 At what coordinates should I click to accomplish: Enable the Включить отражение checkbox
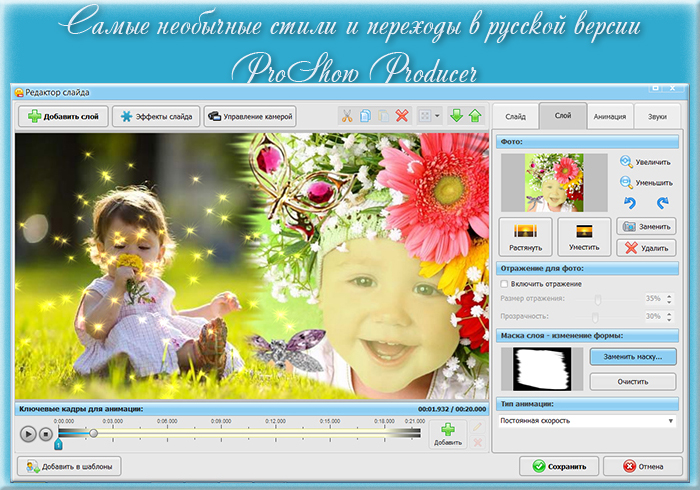(x=504, y=284)
